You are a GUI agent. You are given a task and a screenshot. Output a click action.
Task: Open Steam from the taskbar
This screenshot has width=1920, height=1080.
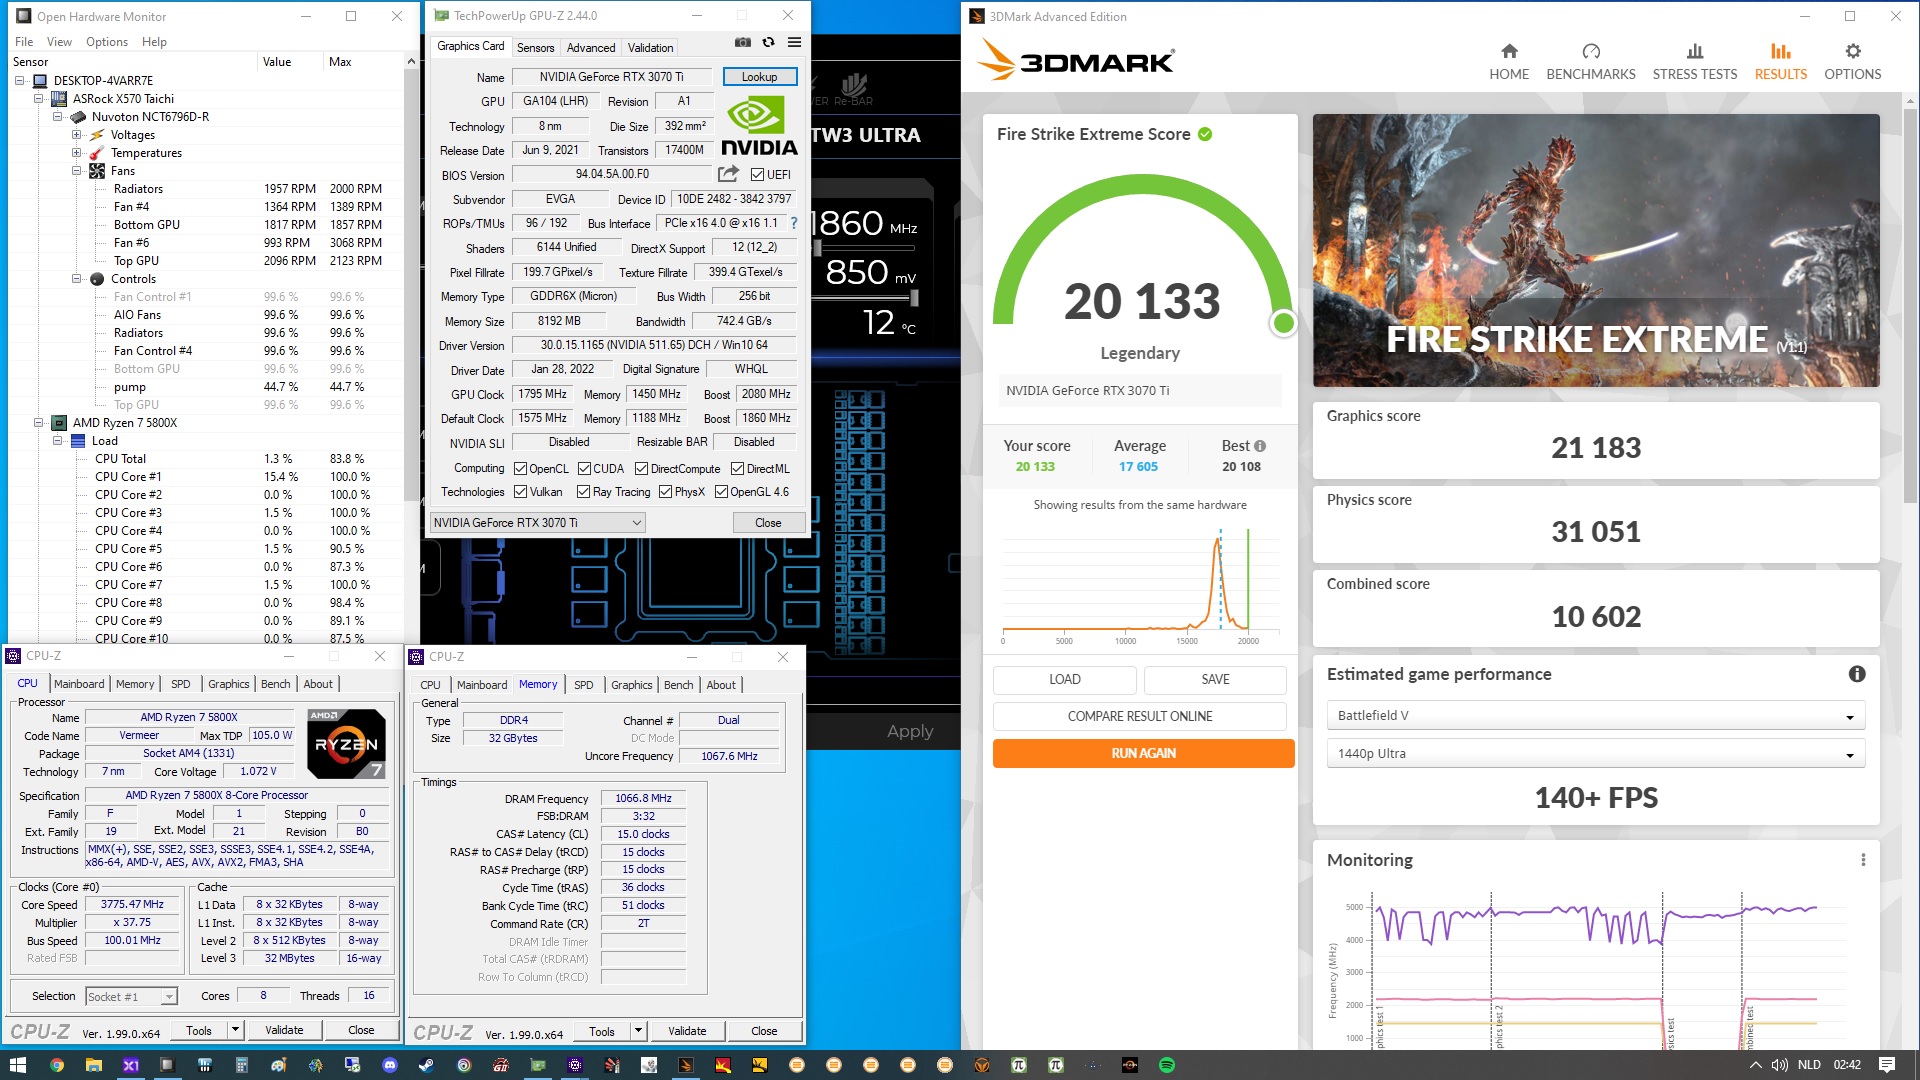tap(427, 1065)
